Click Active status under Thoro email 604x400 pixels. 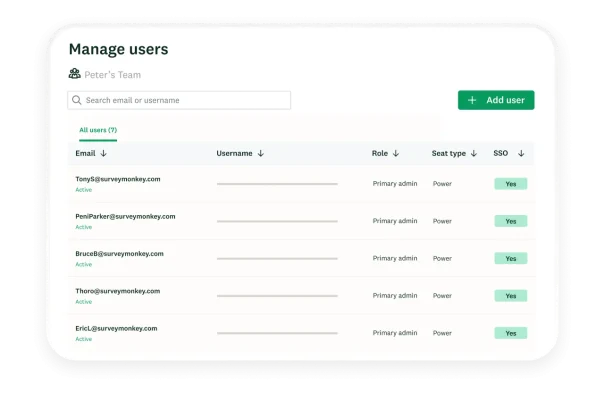(84, 302)
